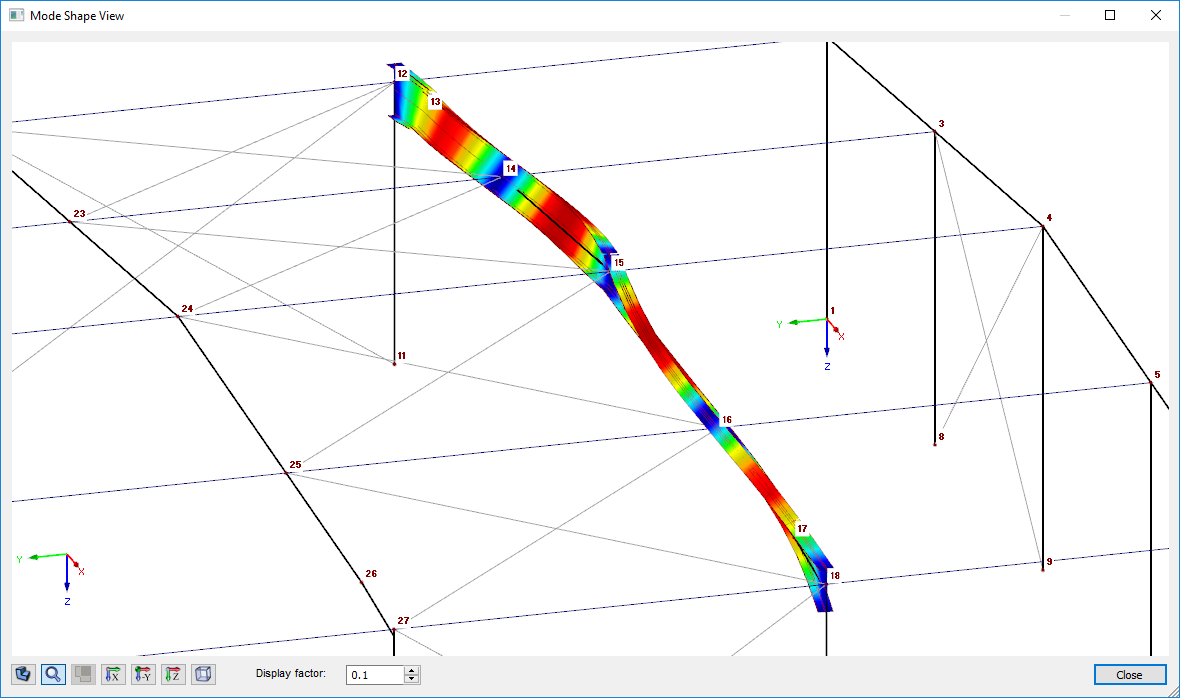
Task: Click inside the Display factor input field
Action: tap(375, 674)
